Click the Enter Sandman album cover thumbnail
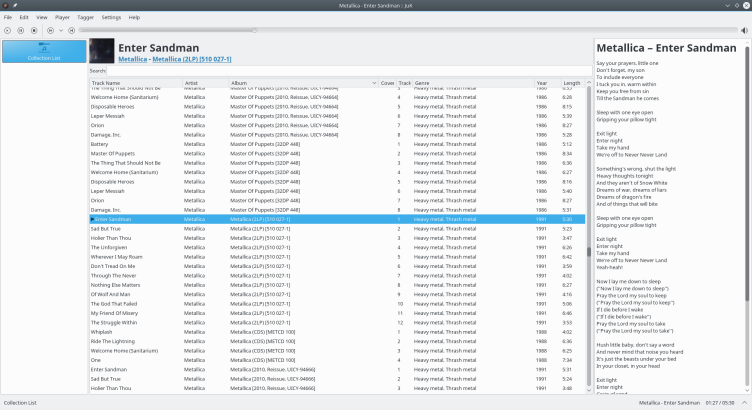This screenshot has height=410, width=752. (101, 52)
